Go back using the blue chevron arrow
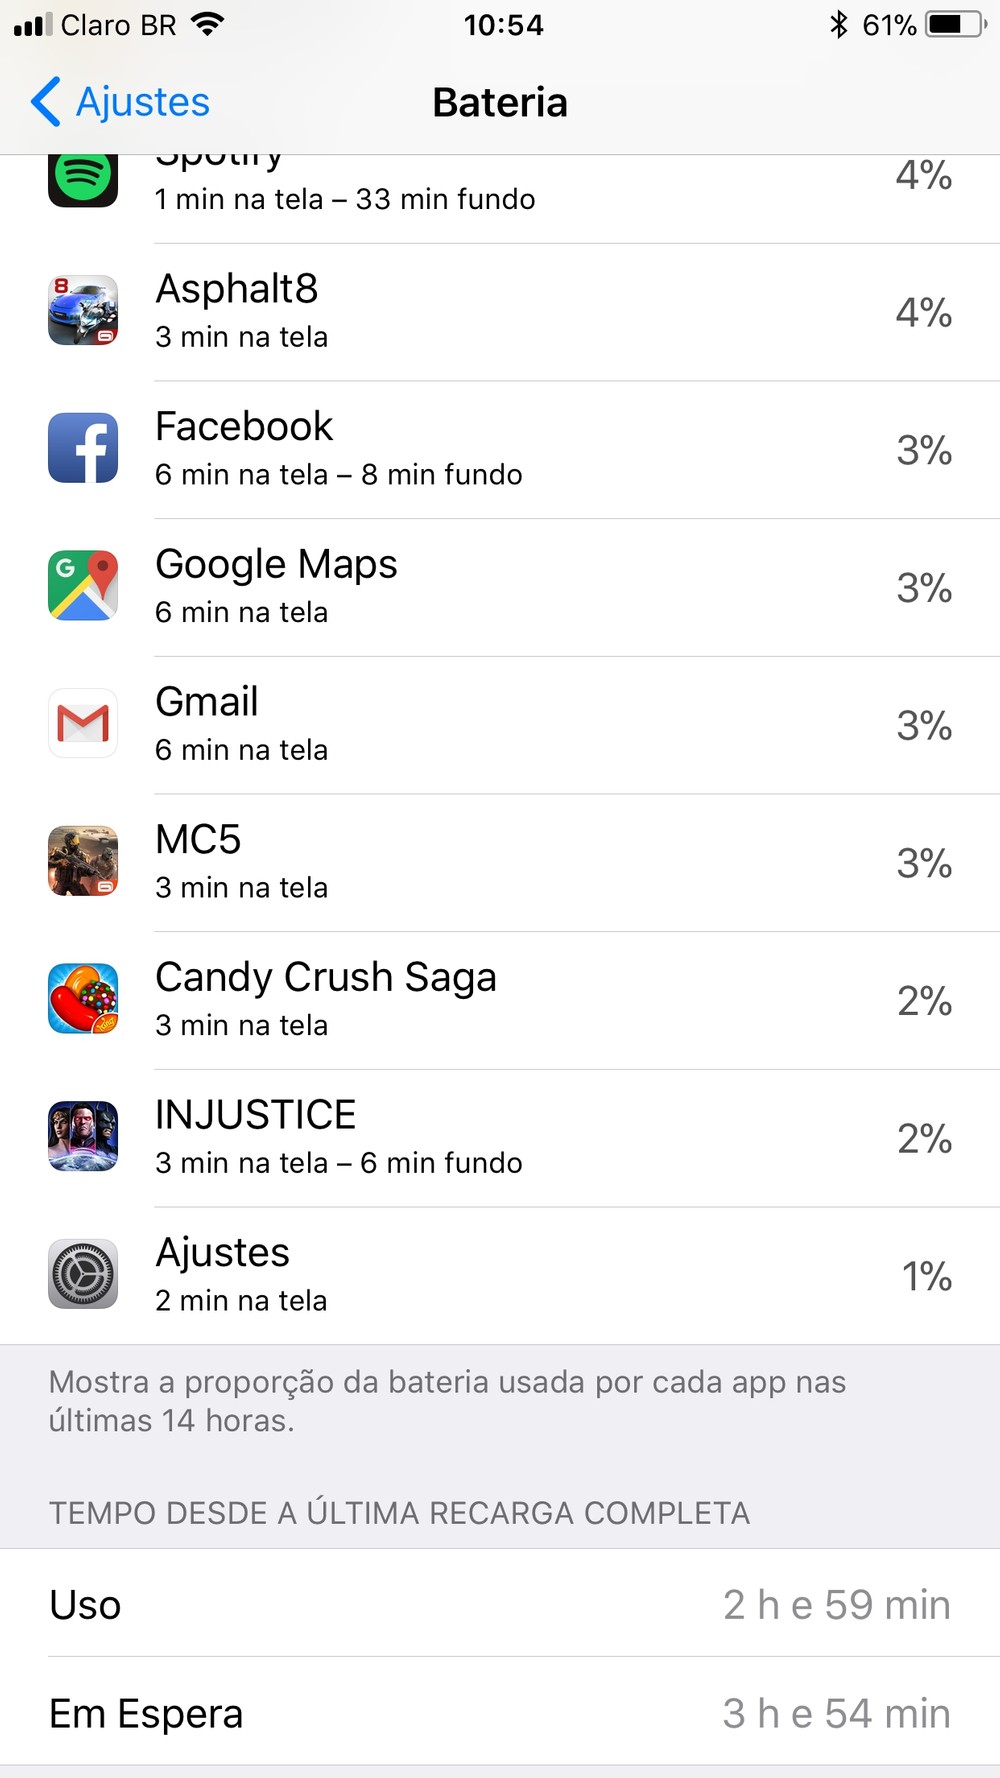This screenshot has height=1778, width=1000. click(46, 102)
